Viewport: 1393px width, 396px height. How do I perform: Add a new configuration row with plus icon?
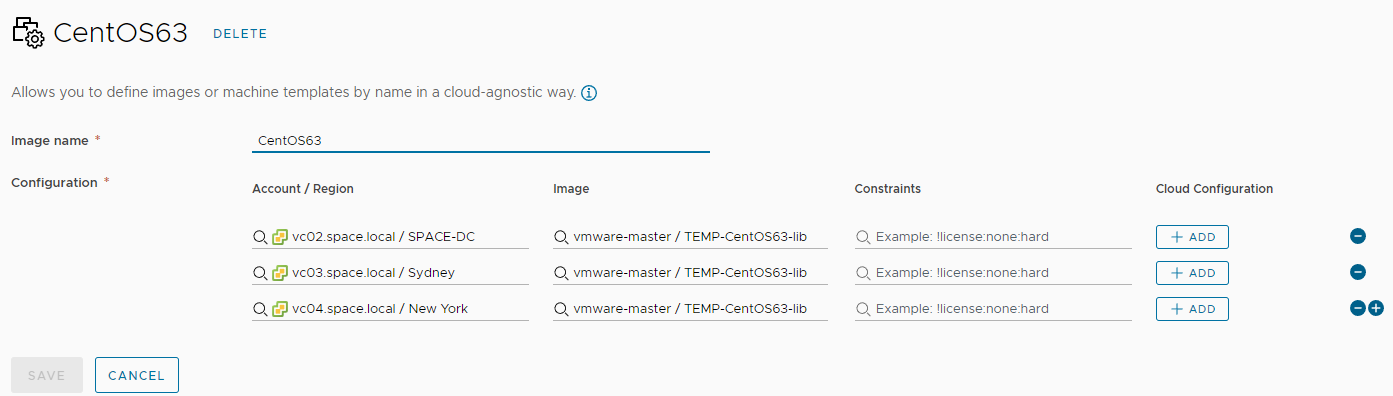(x=1376, y=308)
